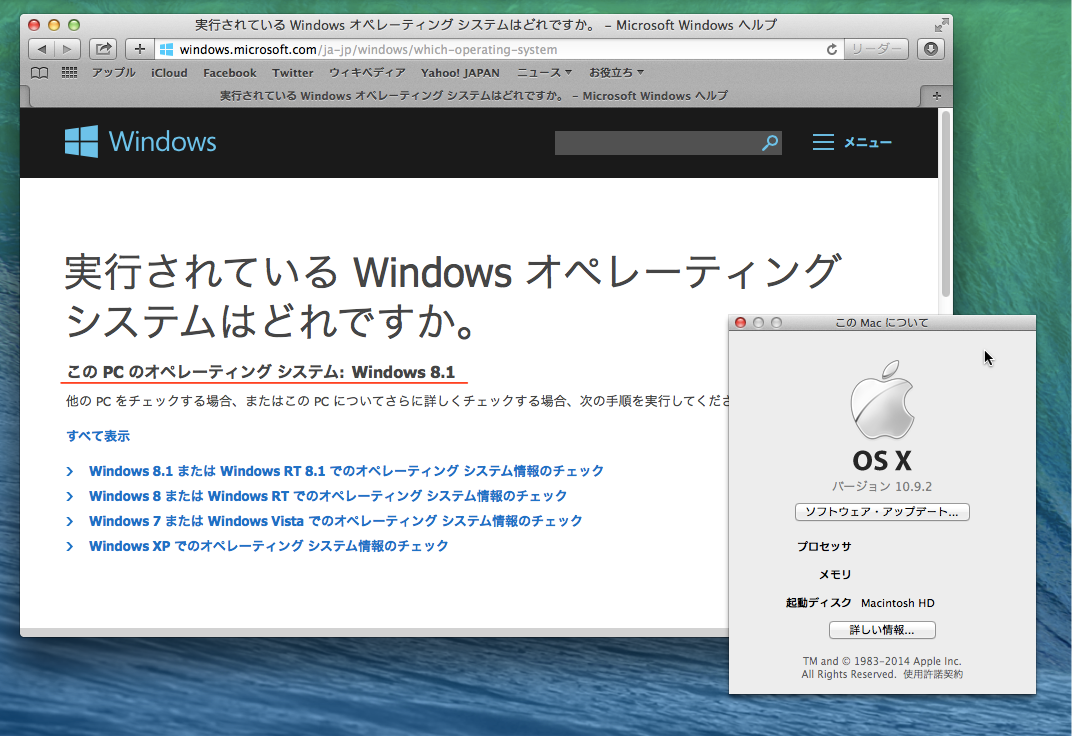The height and width of the screenshot is (736, 1072).
Task: Click the magnifier search icon on the Windows site
Action: pos(770,142)
